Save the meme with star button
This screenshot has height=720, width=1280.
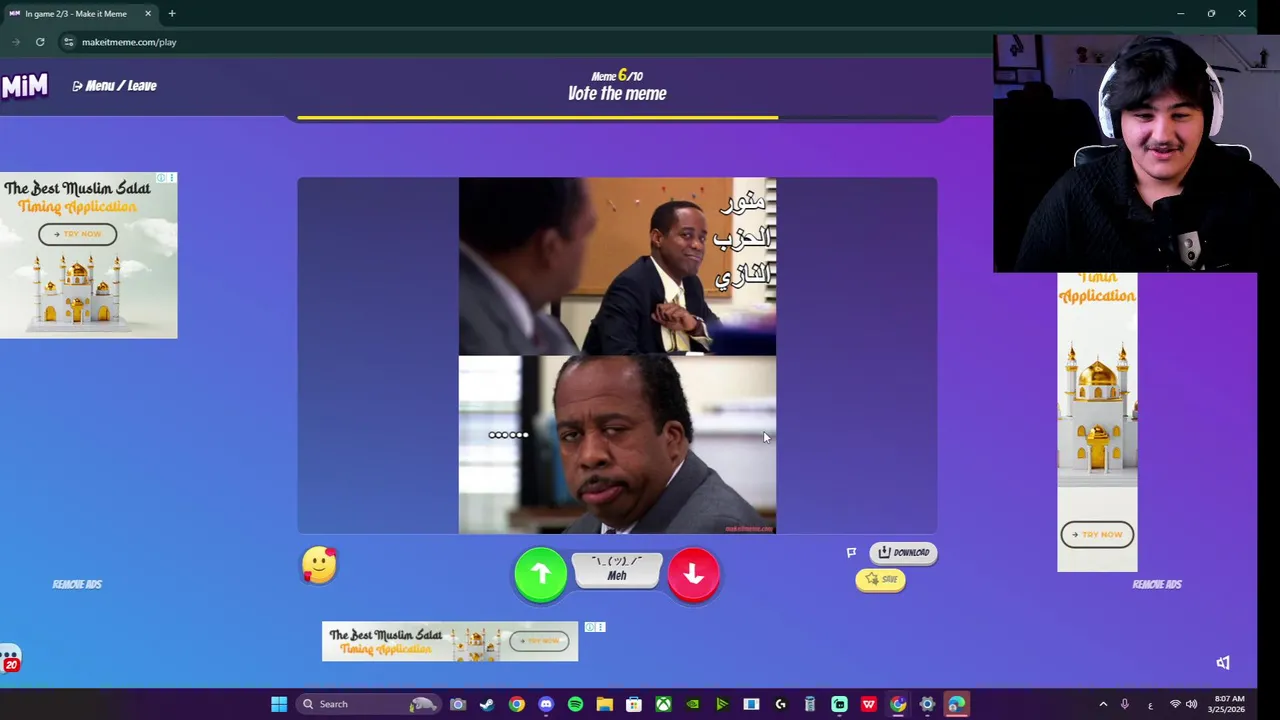(x=881, y=579)
